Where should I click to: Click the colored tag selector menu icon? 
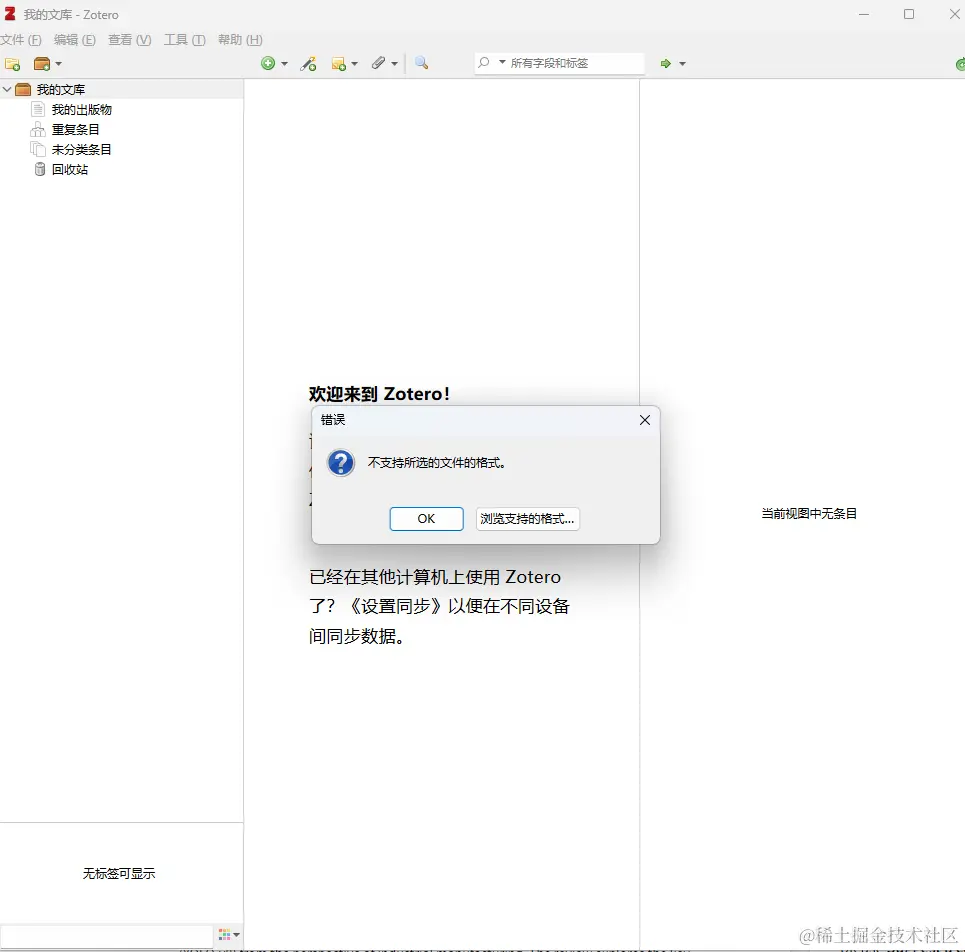pos(229,935)
